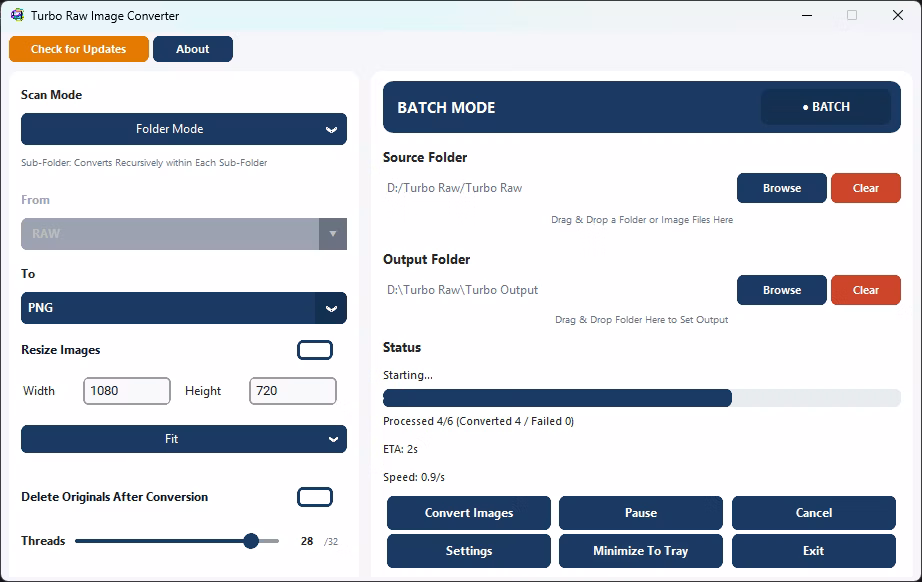Click the Width input field showing 1080
This screenshot has width=922, height=582.
click(x=127, y=391)
